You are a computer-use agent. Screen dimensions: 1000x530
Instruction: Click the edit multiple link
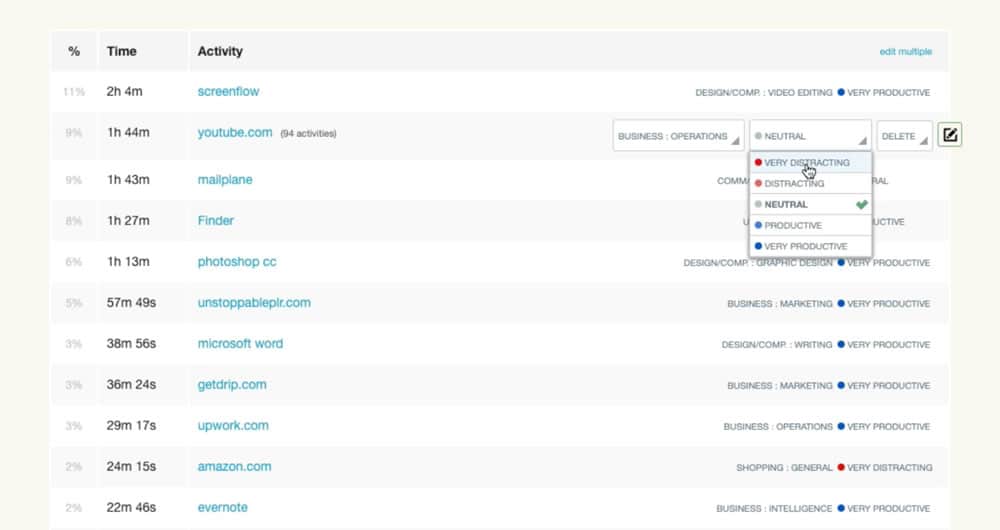906,52
